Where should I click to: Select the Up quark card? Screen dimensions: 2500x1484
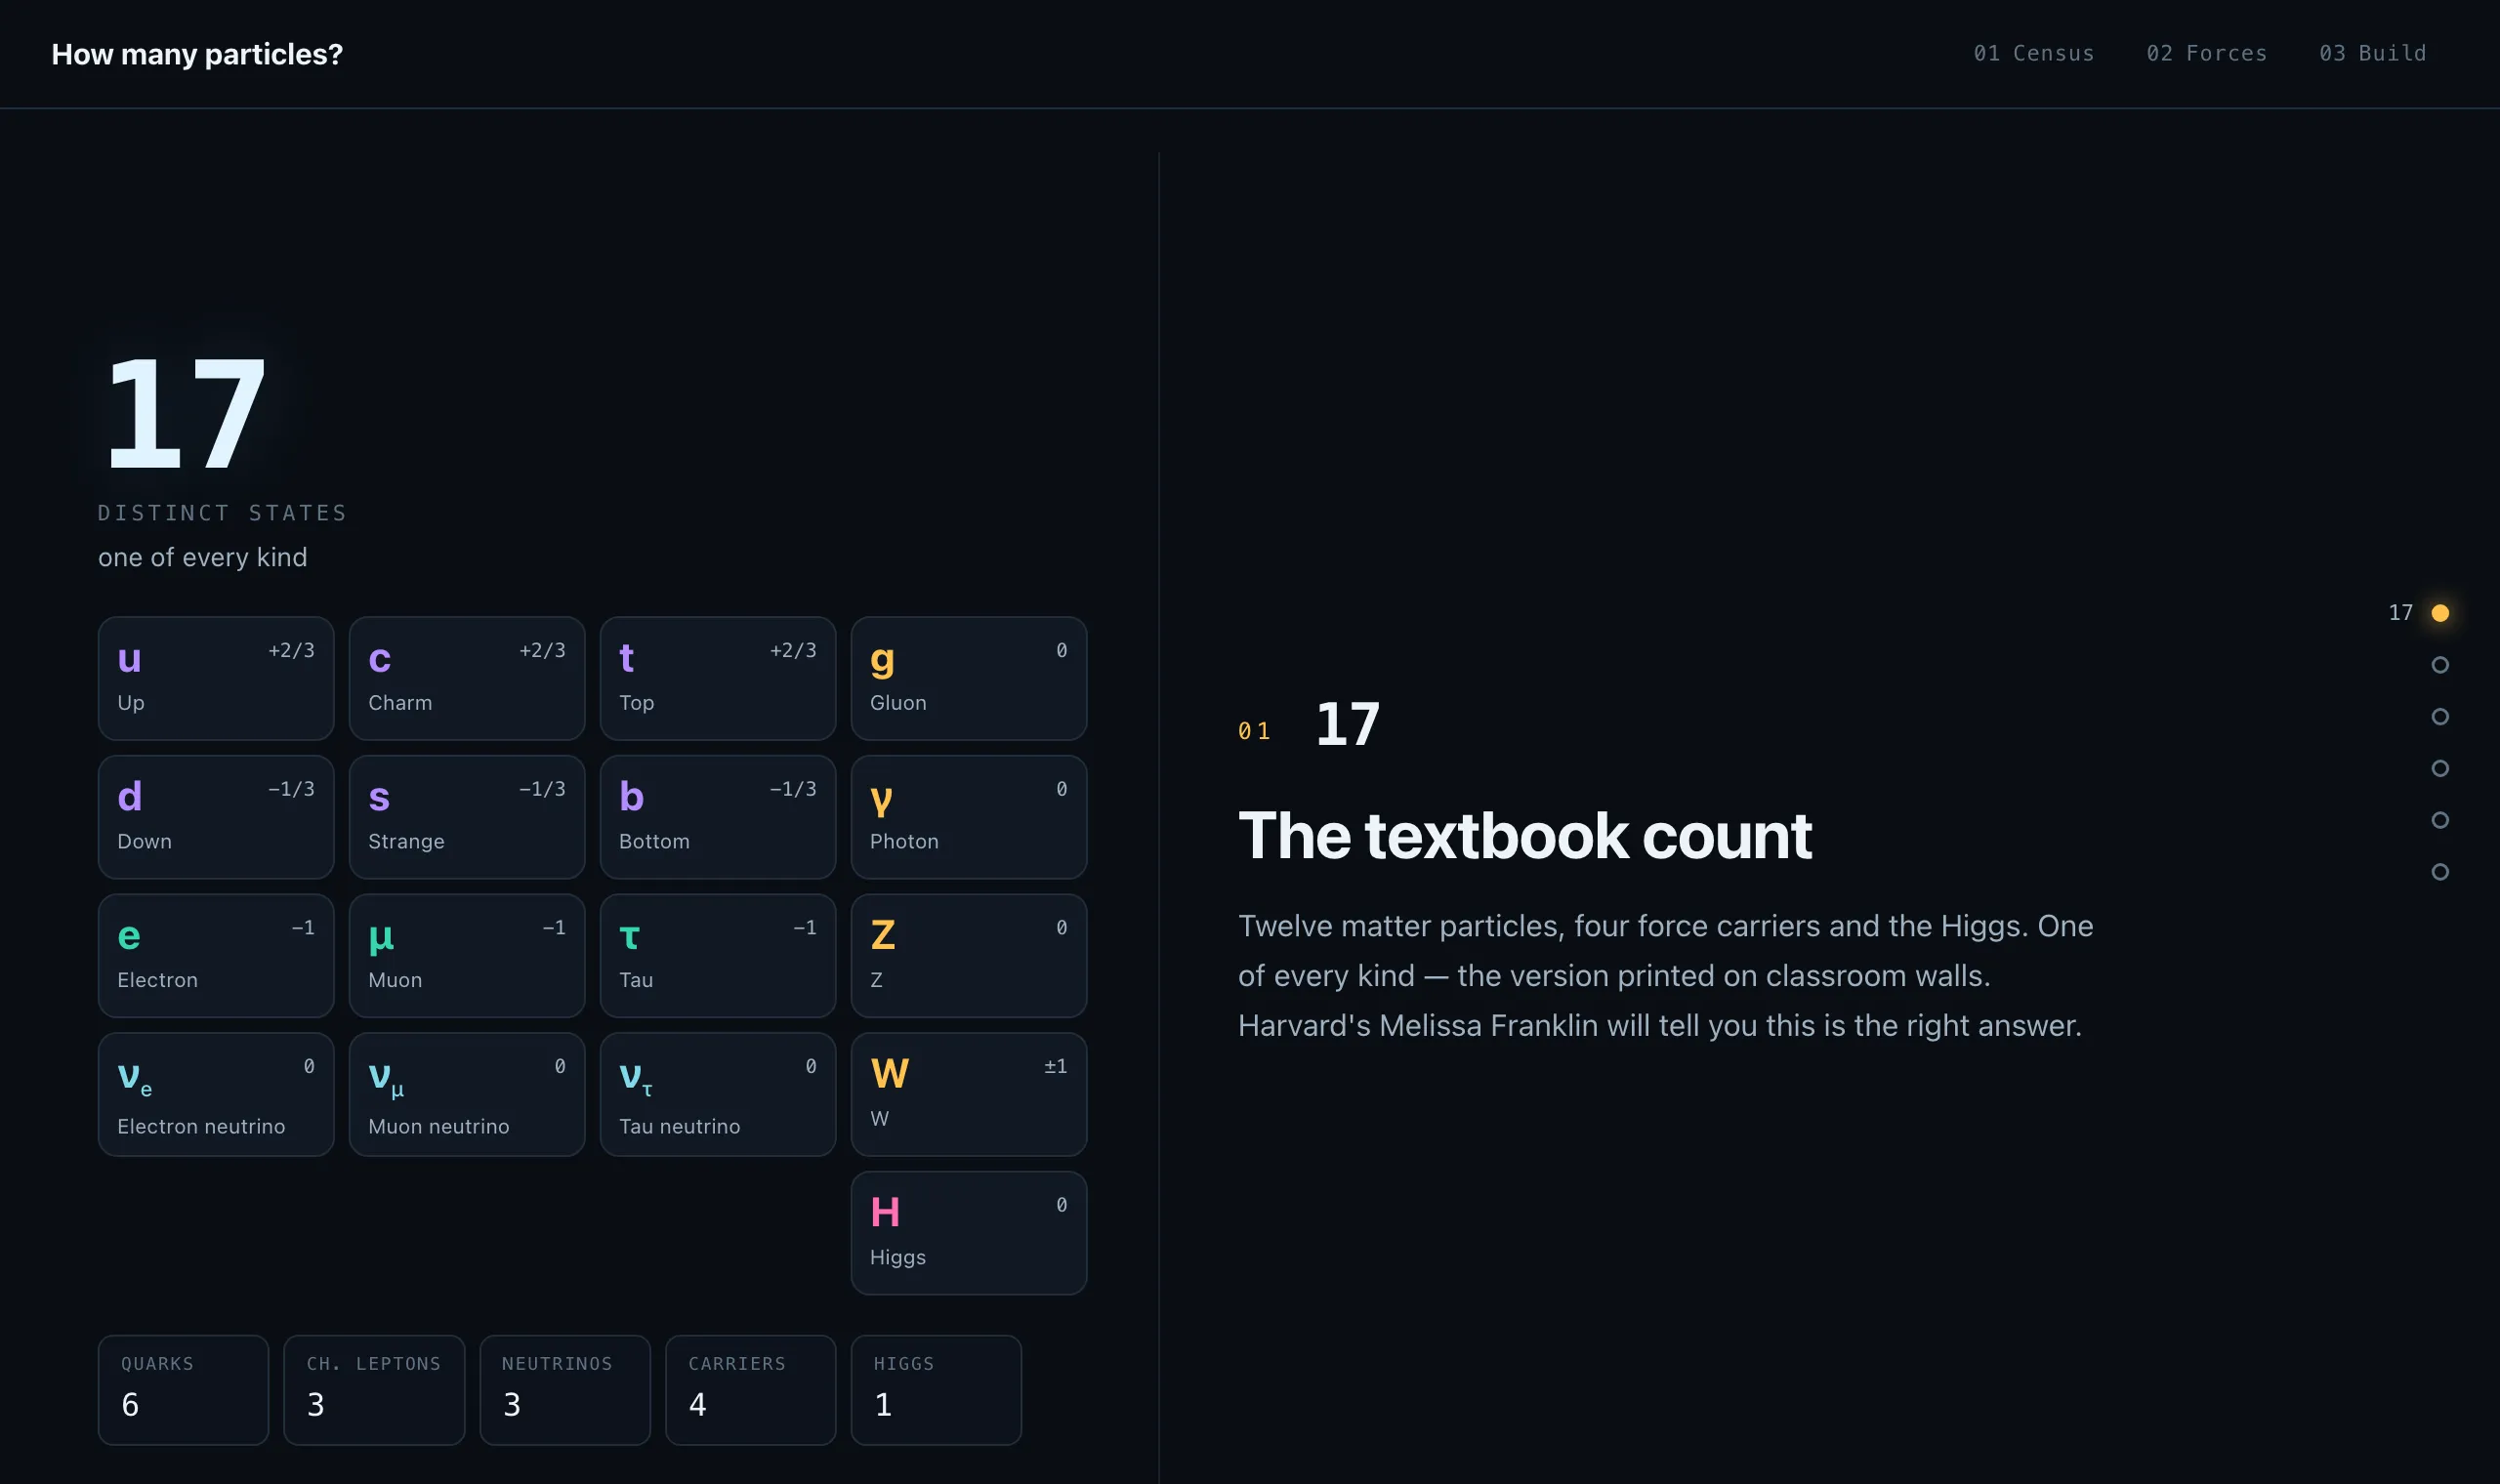click(216, 678)
